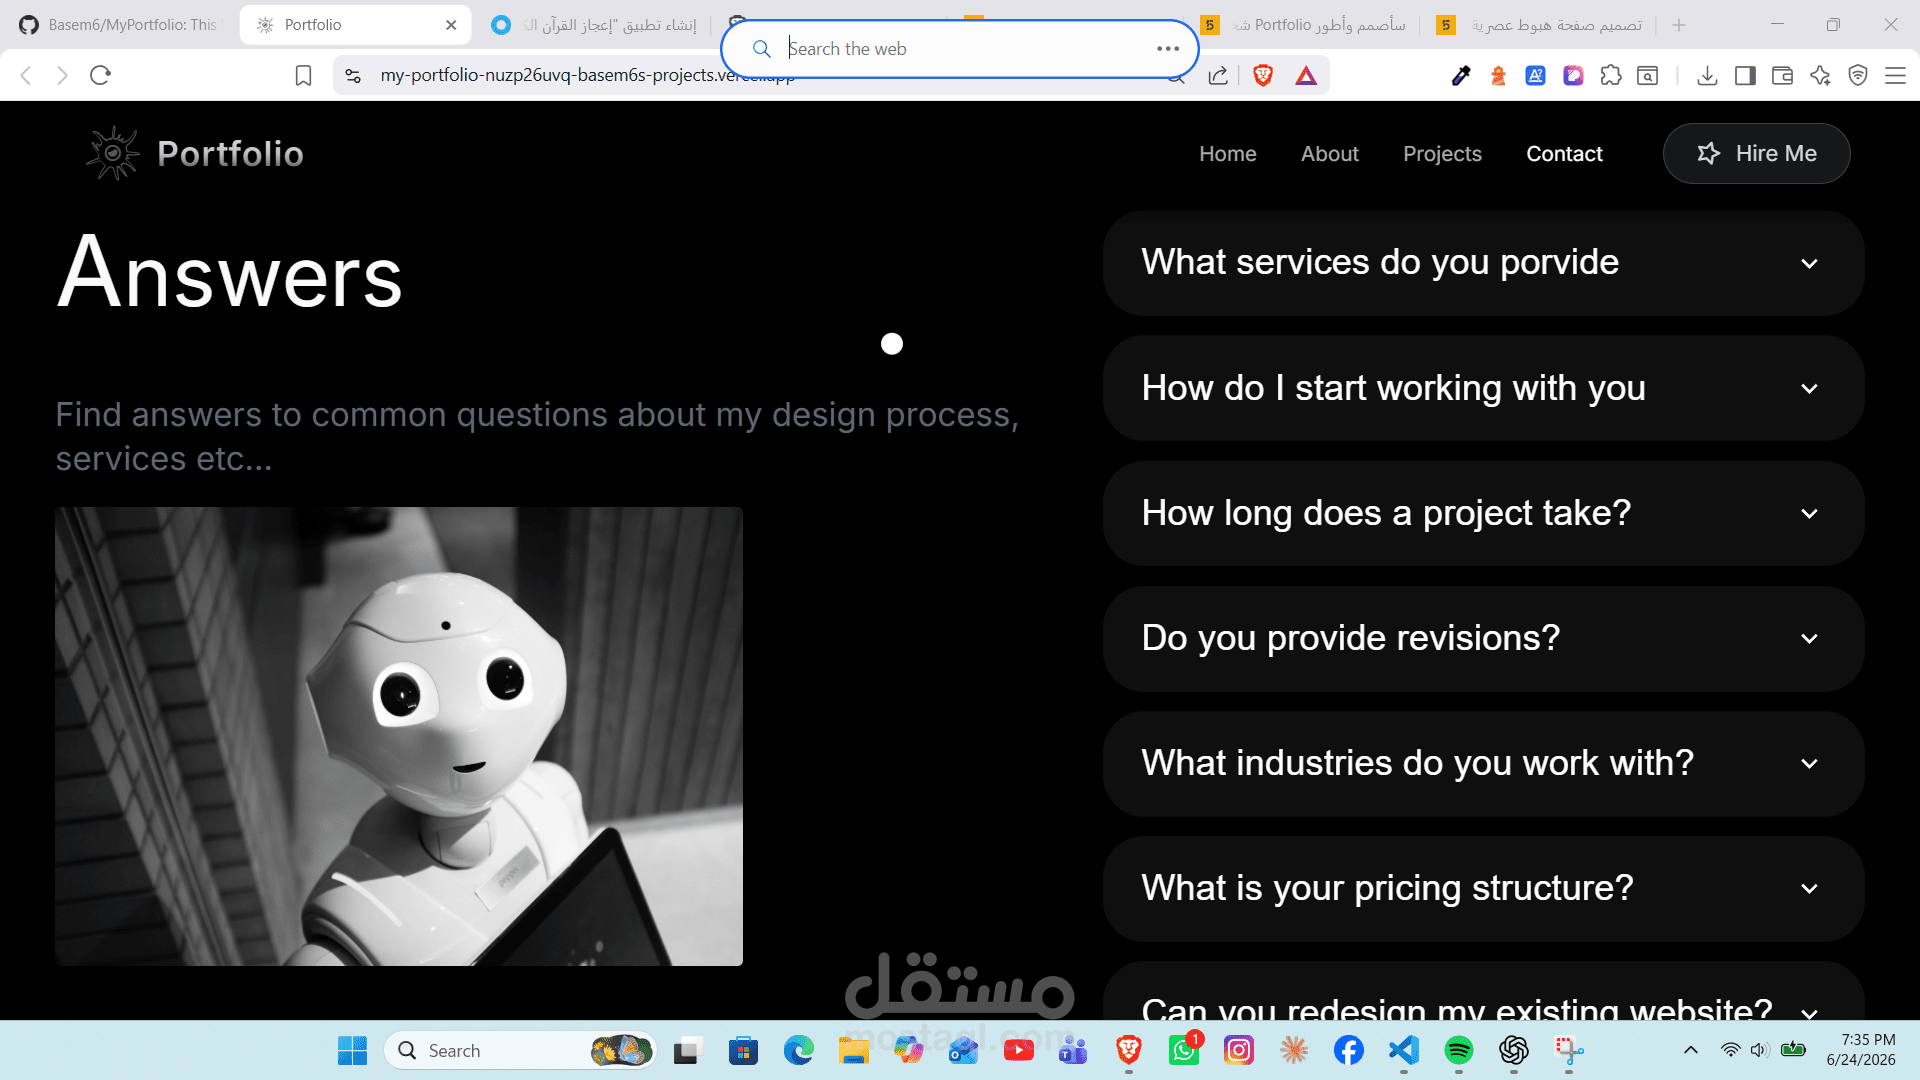Open Microsoft Store from the taskbar
Screen dimensions: 1920x1080
[x=744, y=1050]
